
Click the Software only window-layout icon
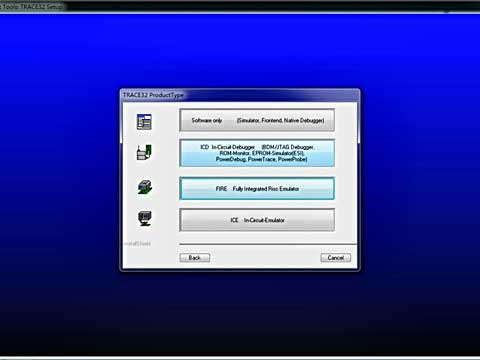[x=144, y=122]
